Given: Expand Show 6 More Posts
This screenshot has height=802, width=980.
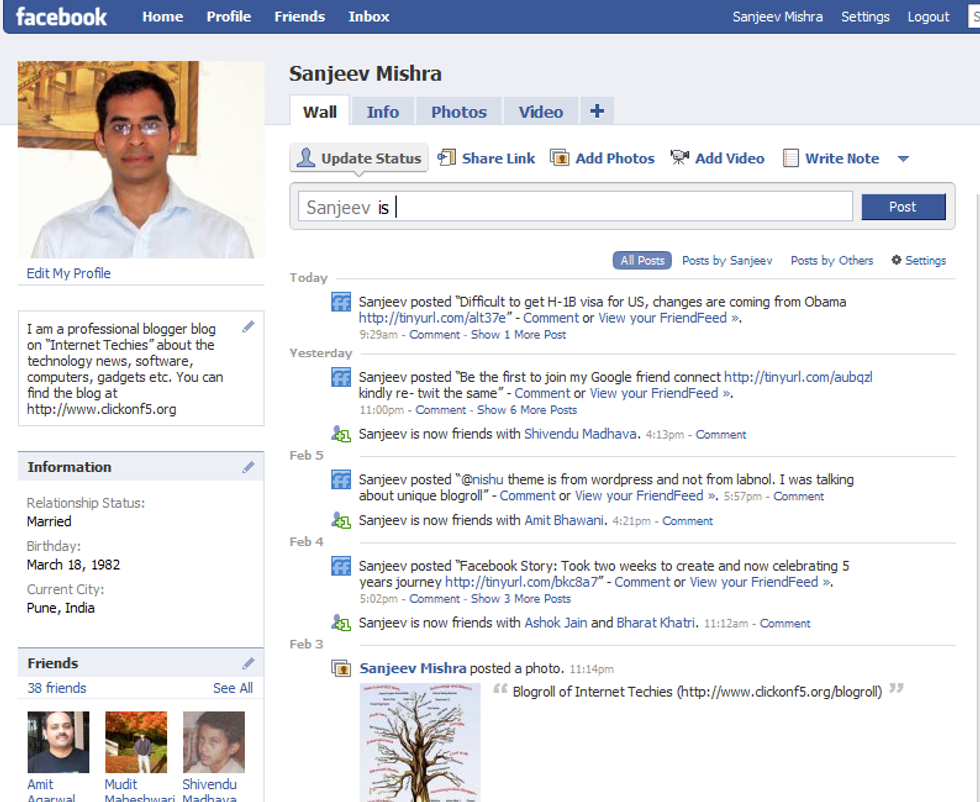Looking at the screenshot, I should pos(527,410).
